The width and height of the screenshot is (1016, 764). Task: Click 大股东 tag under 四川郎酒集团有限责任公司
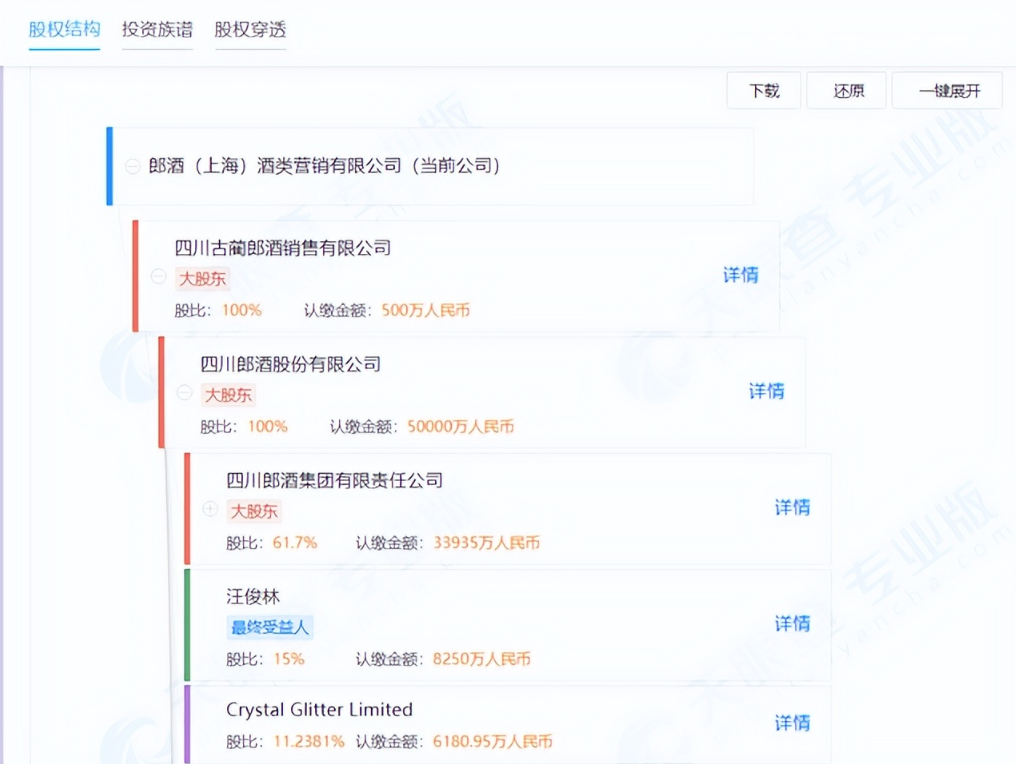[254, 511]
